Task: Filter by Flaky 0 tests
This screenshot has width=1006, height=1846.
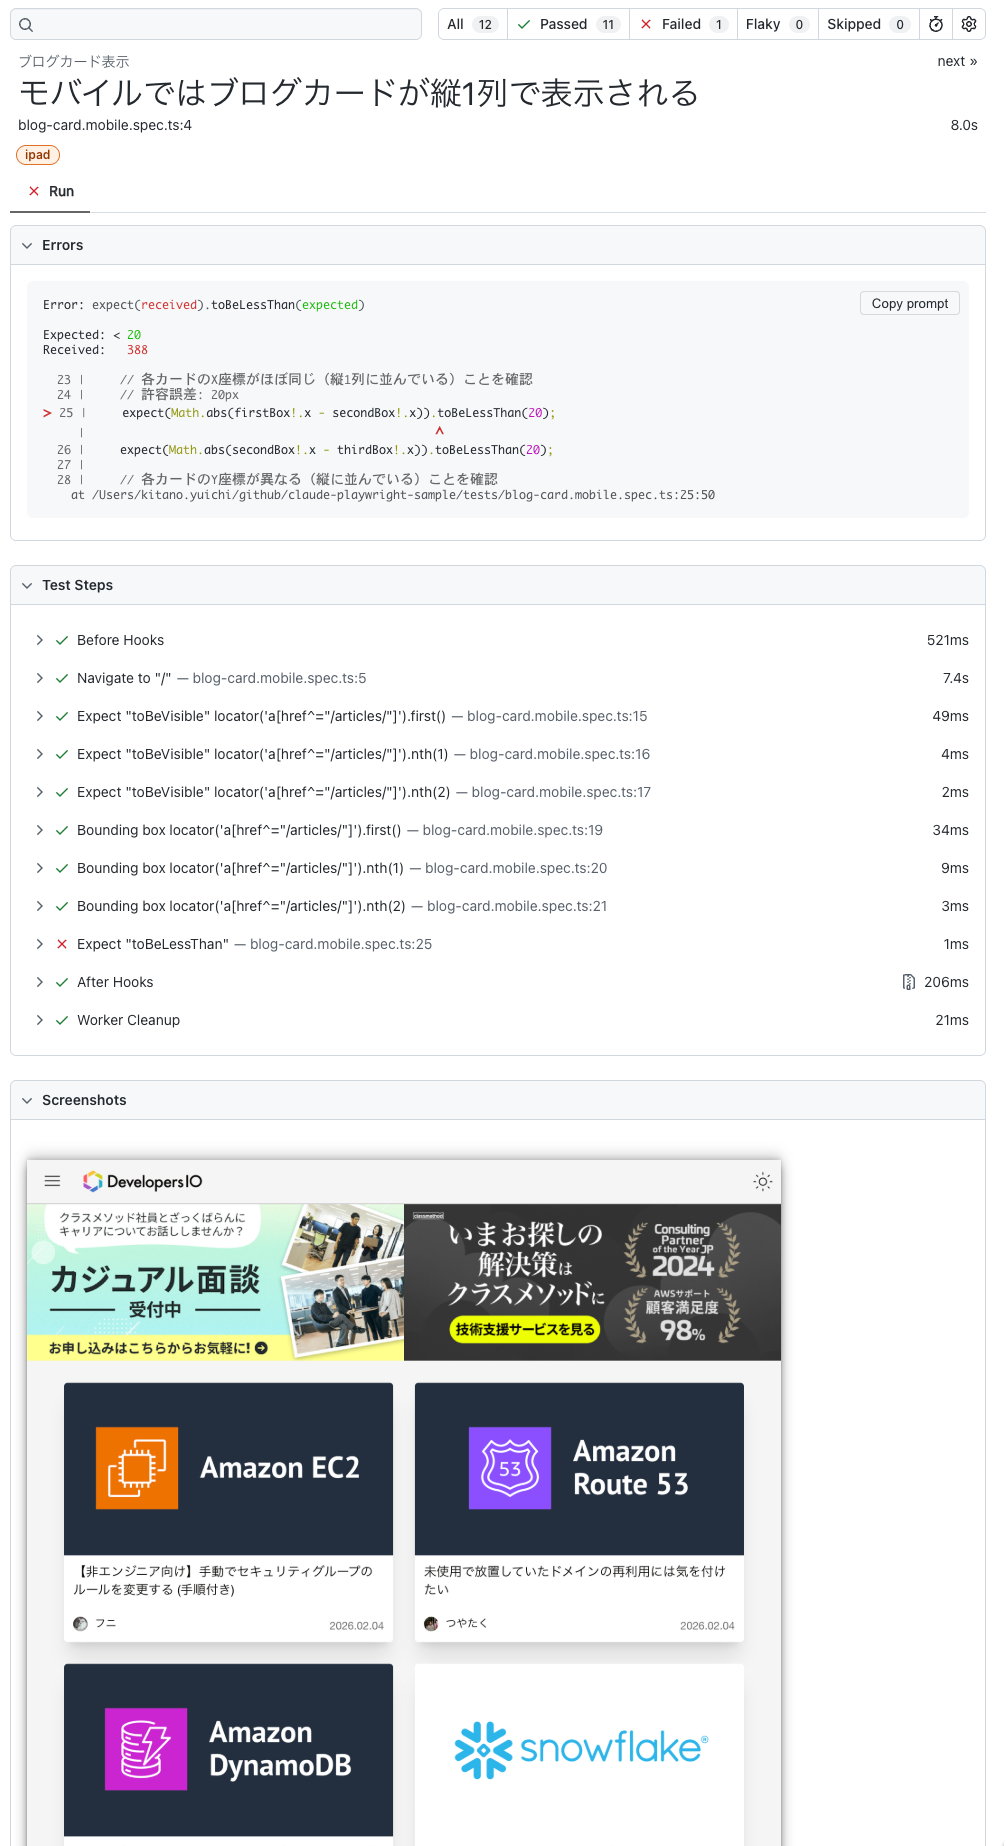Action: click(777, 24)
